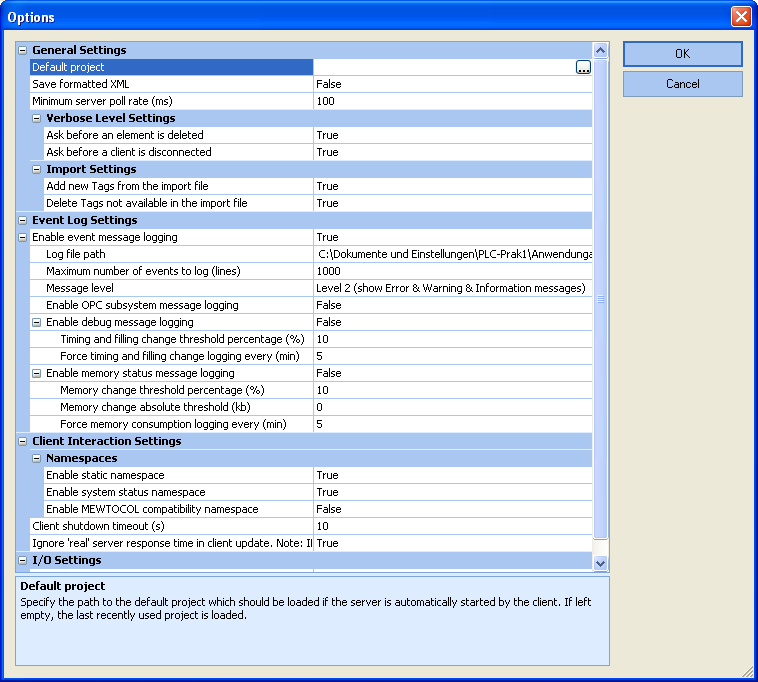The height and width of the screenshot is (682, 758).
Task: Select Force timing and filling change logging row
Action: tap(172, 356)
